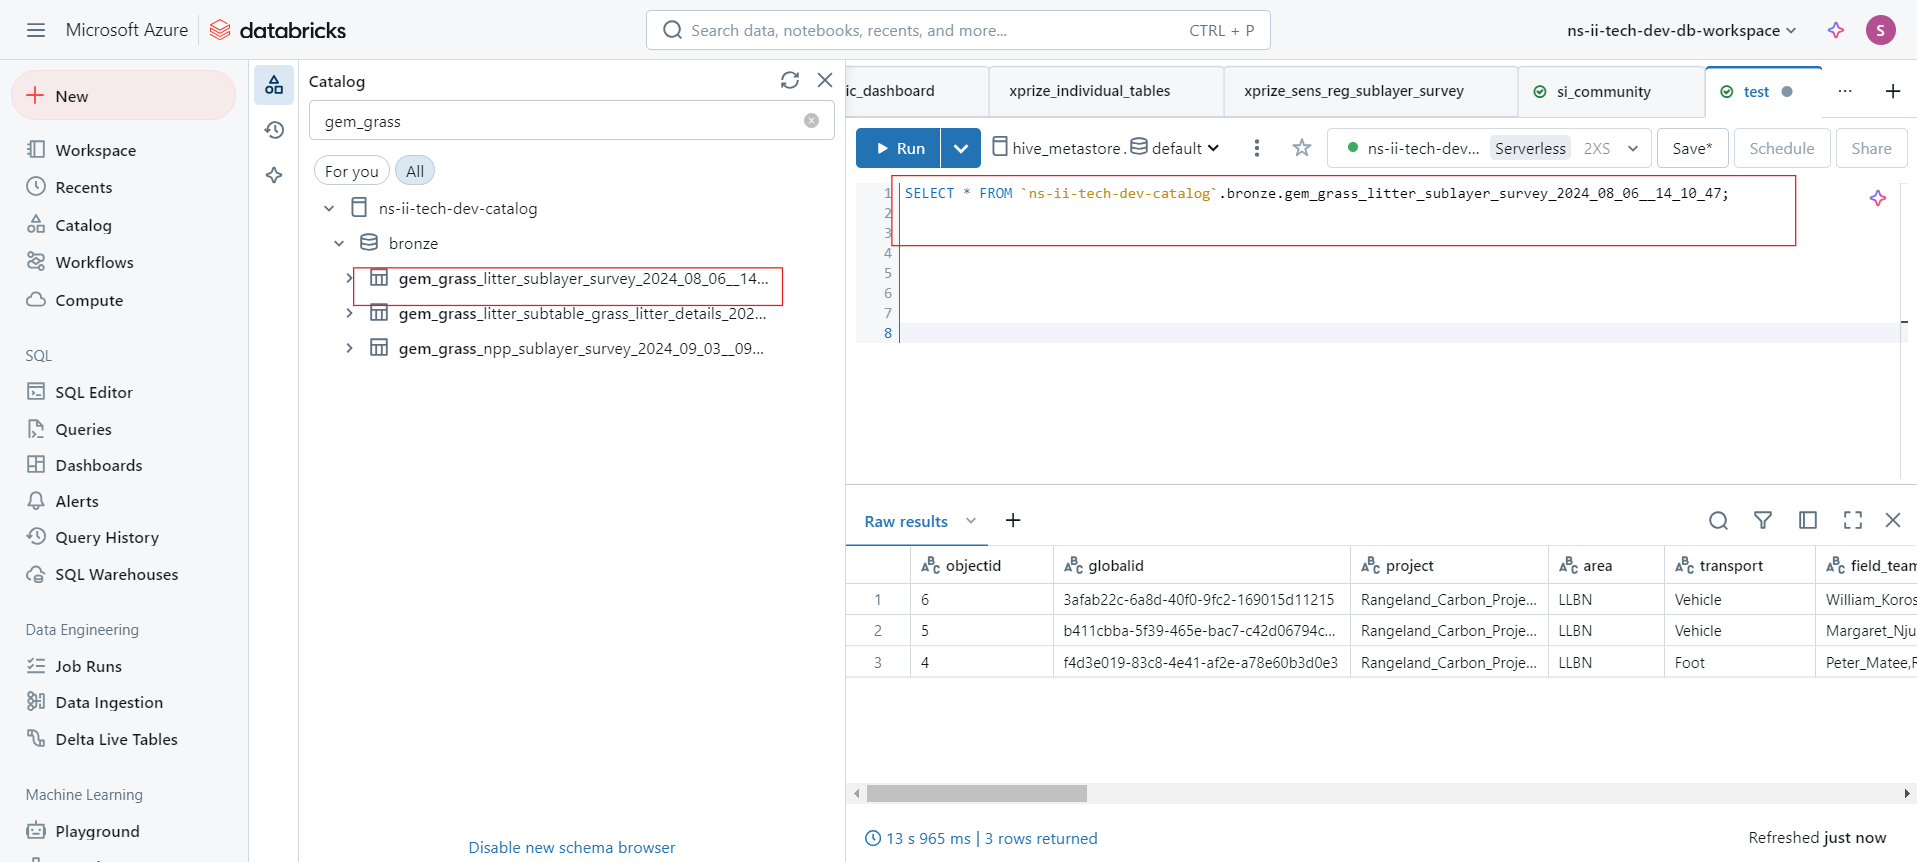The height and width of the screenshot is (862, 1917).
Task: Click the Databricks logo
Action: pos(278,30)
